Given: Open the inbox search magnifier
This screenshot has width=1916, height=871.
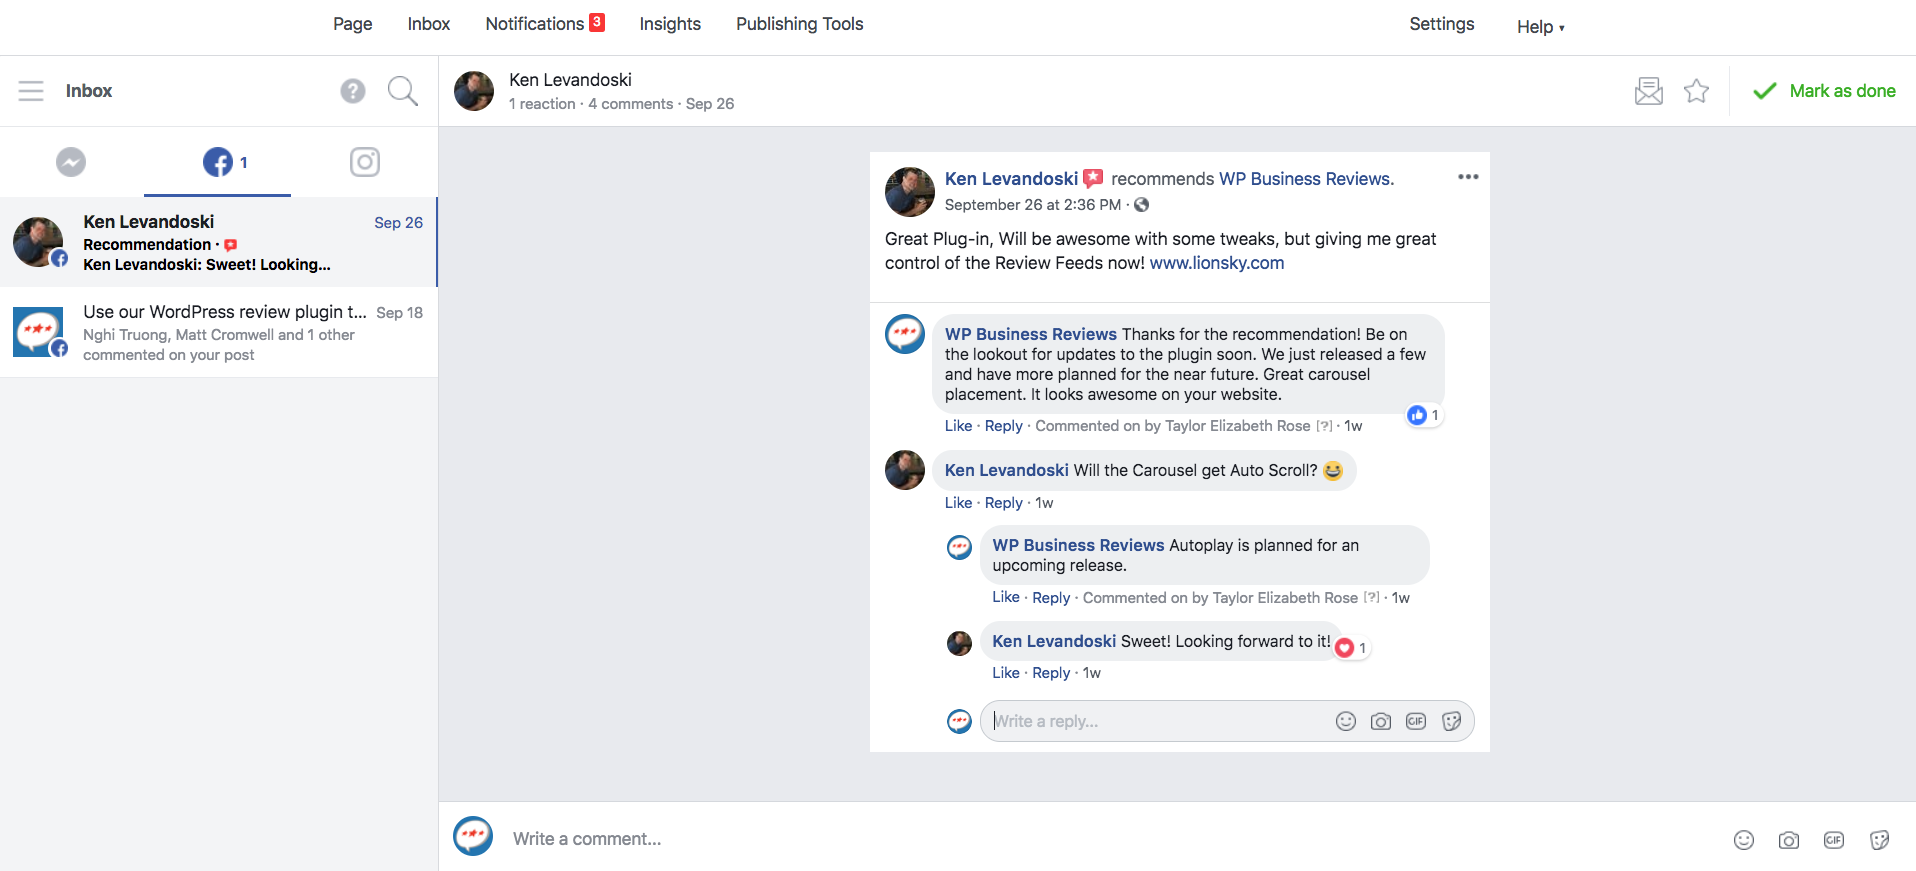Looking at the screenshot, I should click(403, 91).
